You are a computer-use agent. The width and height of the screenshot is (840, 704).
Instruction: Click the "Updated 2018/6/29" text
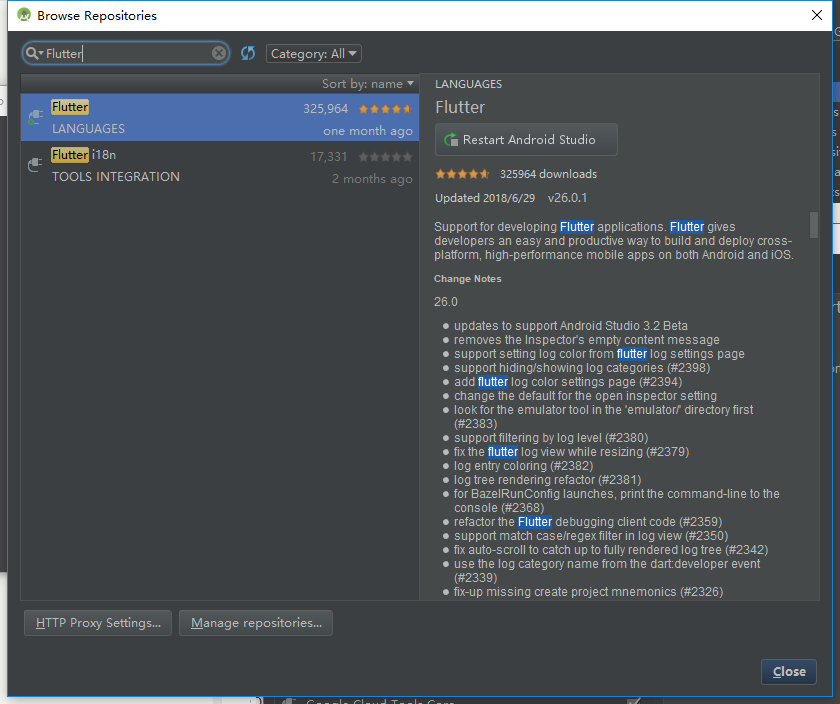pyautogui.click(x=485, y=198)
